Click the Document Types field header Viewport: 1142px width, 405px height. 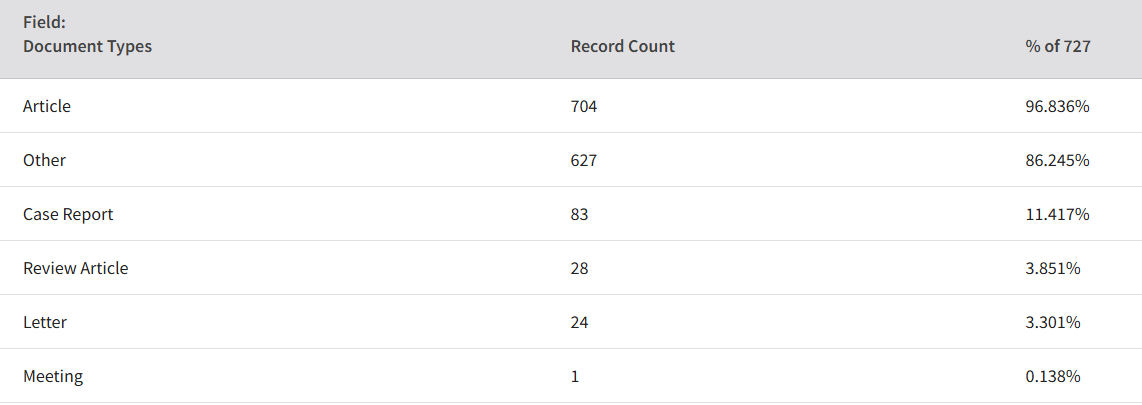pyautogui.click(x=87, y=47)
